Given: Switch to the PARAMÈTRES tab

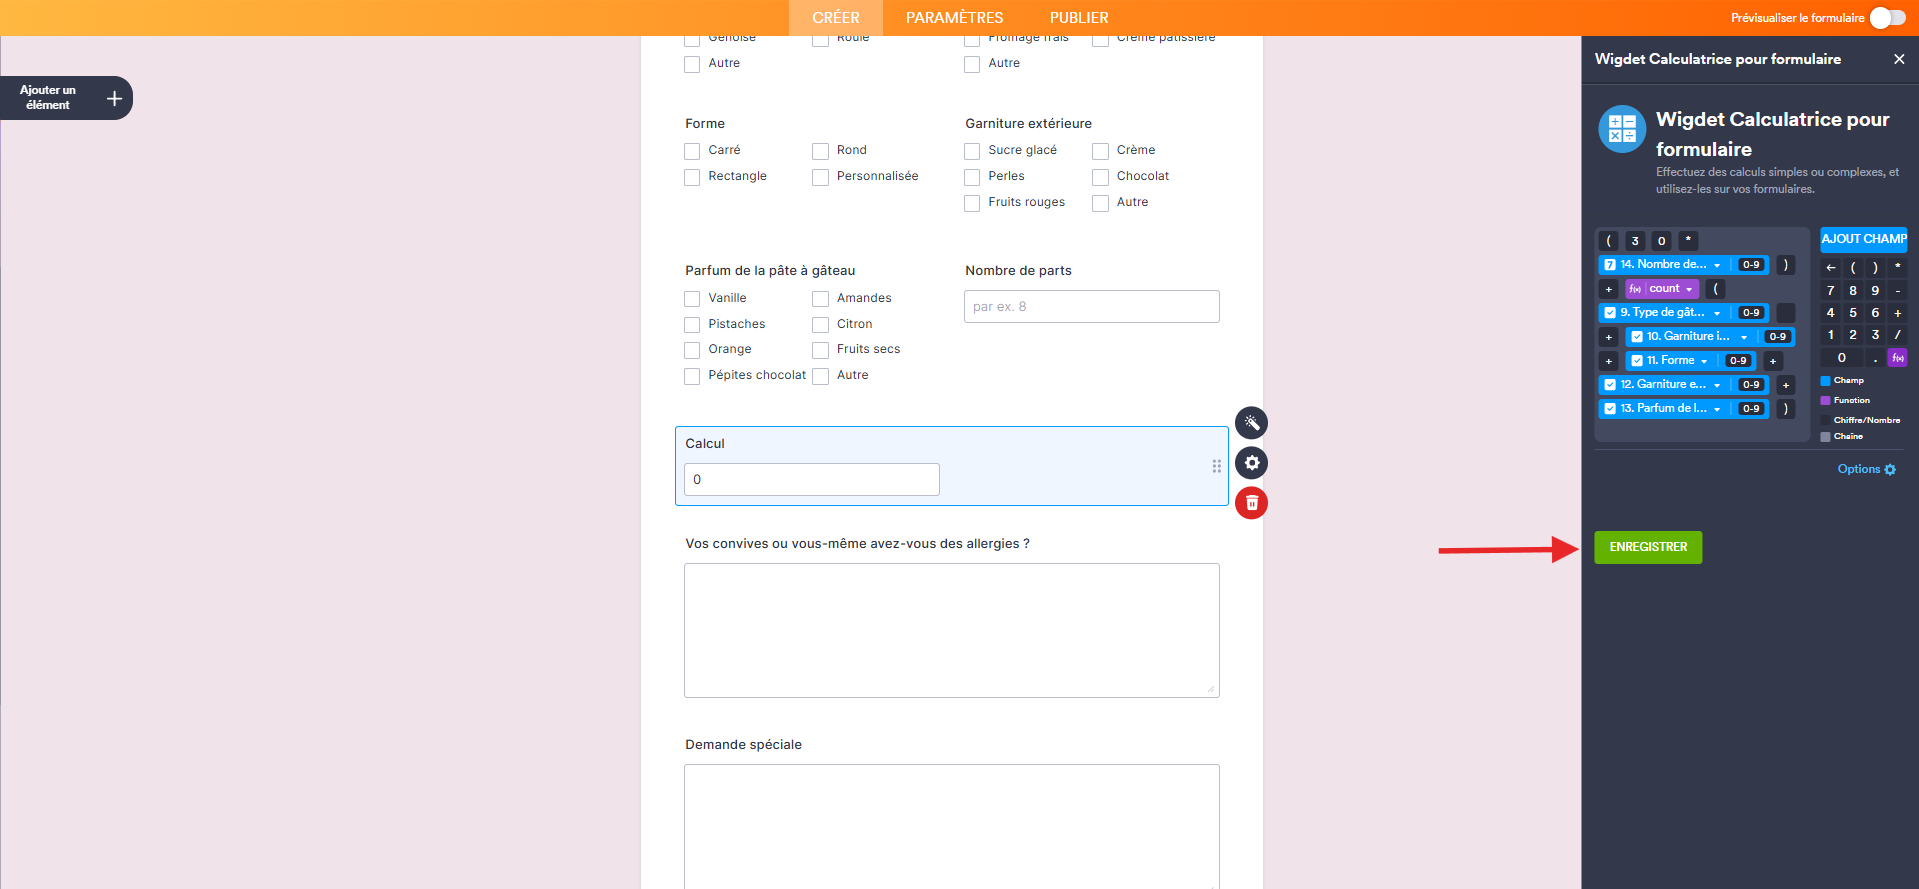Looking at the screenshot, I should pyautogui.click(x=954, y=18).
